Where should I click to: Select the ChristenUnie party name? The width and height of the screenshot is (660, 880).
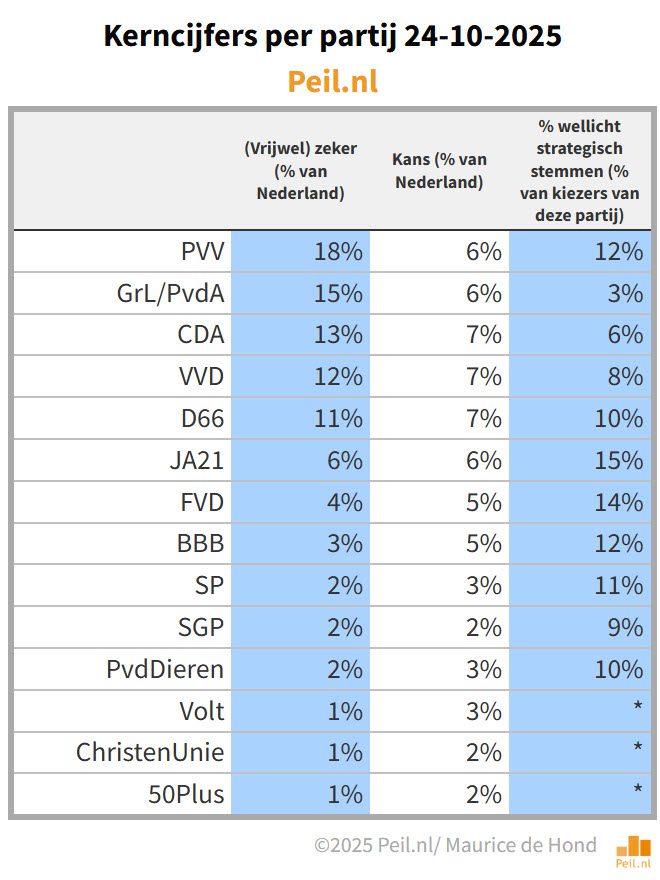(x=151, y=753)
